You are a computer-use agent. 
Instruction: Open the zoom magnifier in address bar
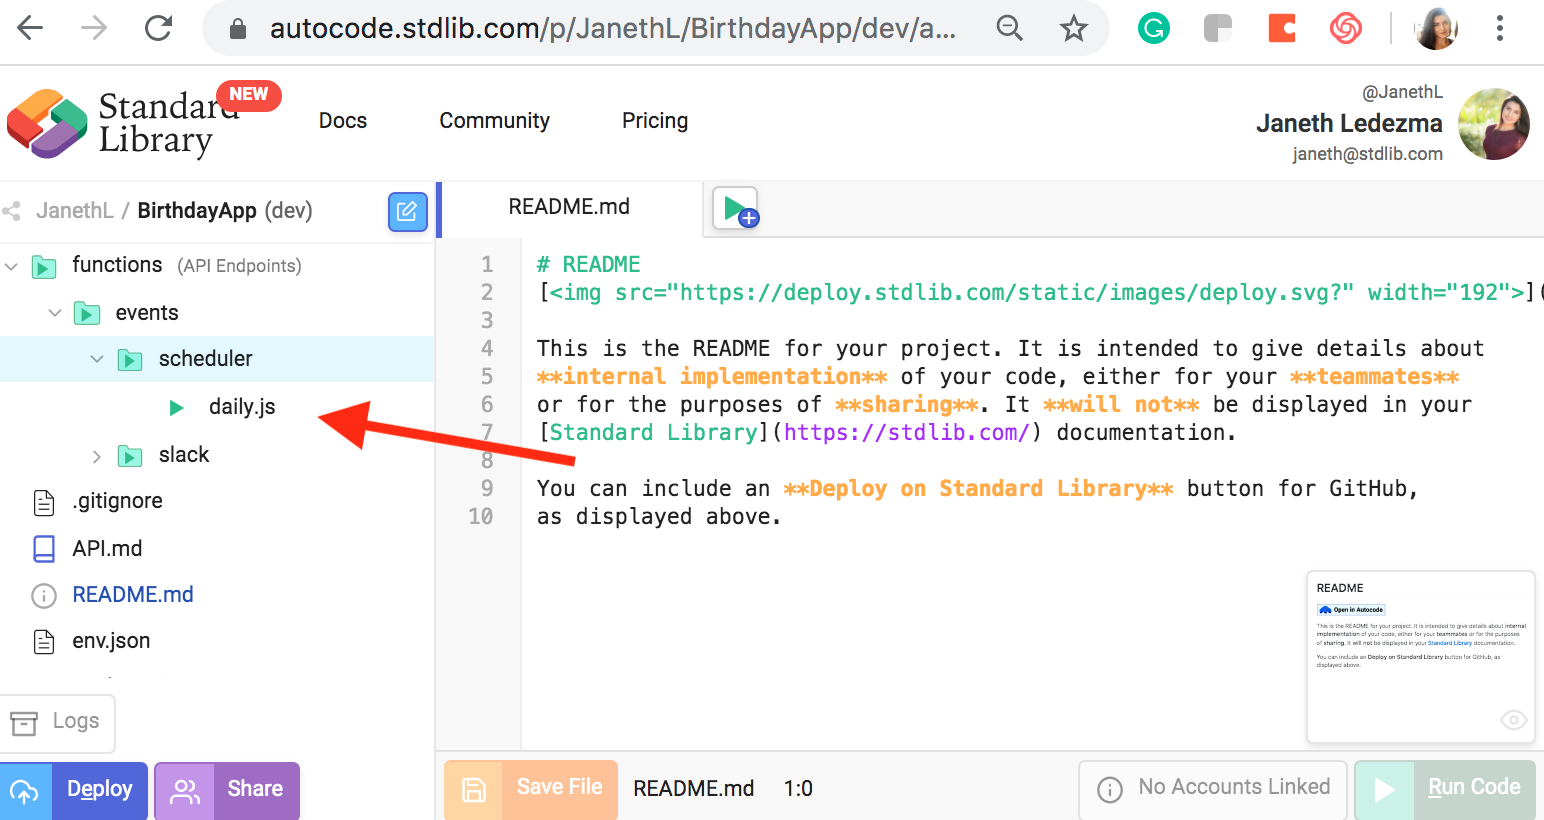[x=1010, y=28]
